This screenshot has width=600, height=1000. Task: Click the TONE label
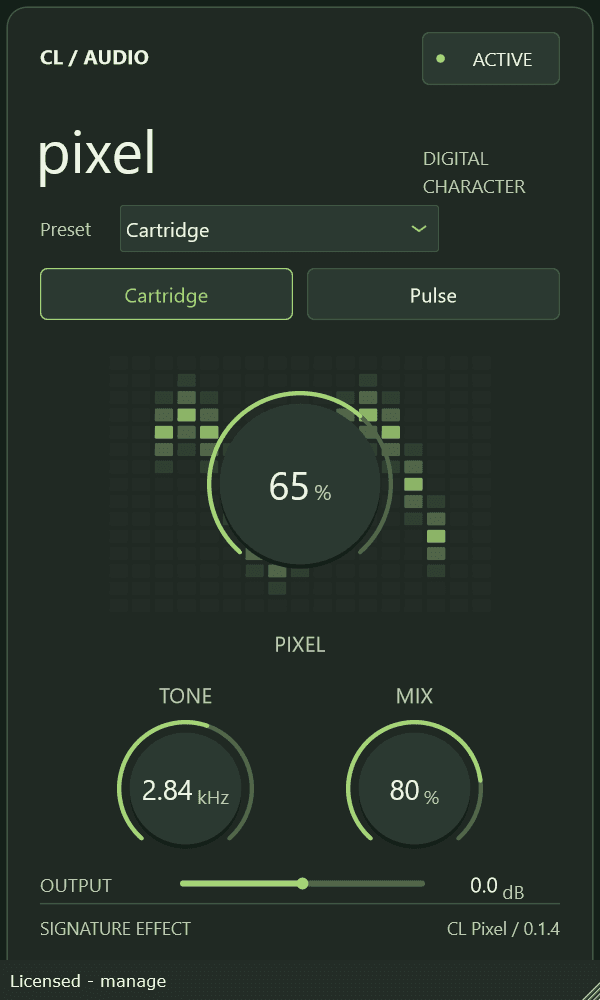pyautogui.click(x=185, y=696)
